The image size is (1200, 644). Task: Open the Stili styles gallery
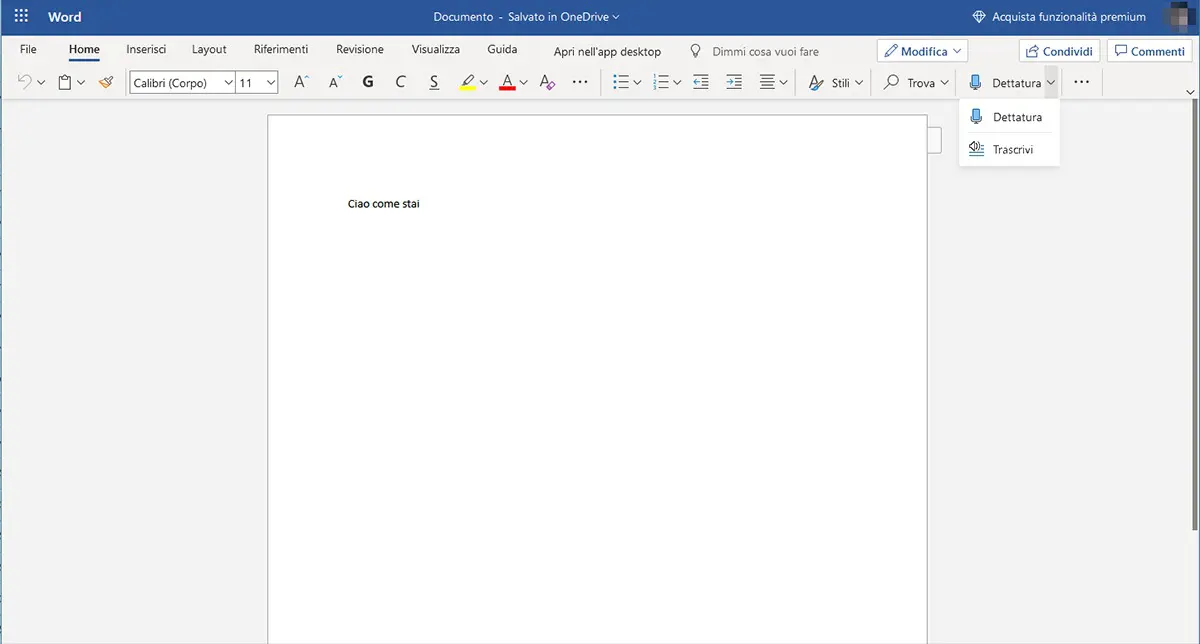834,83
